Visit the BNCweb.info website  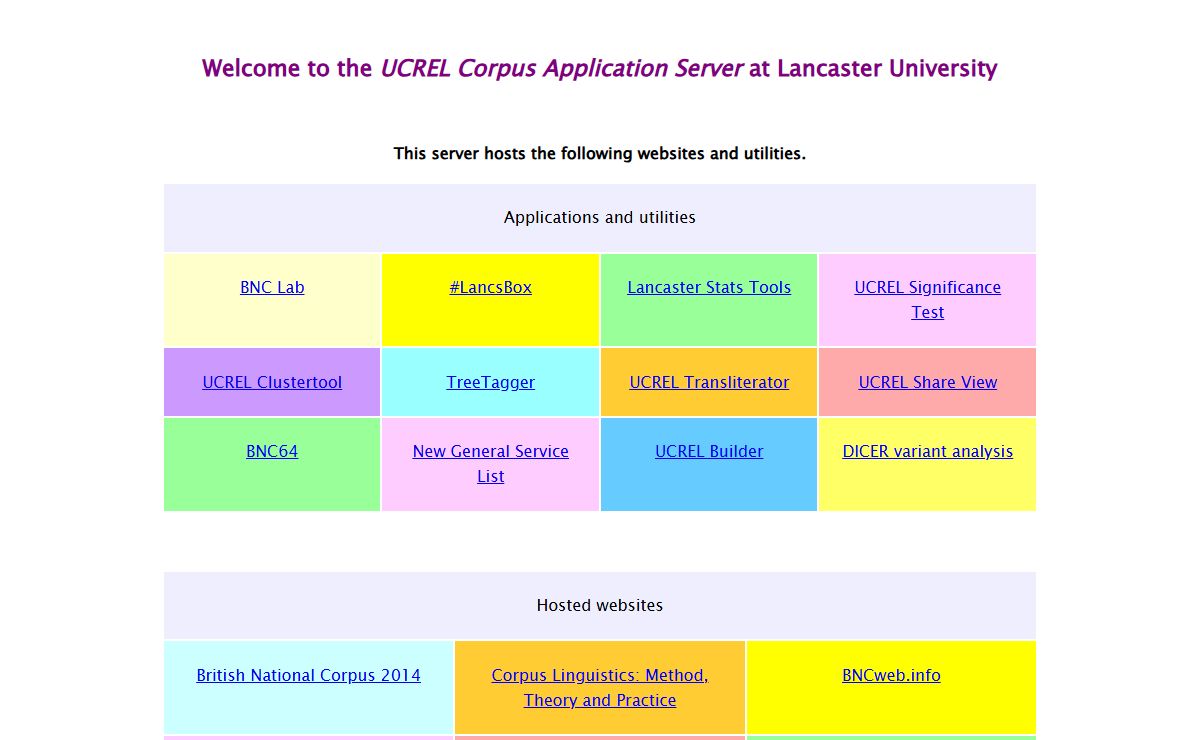click(891, 675)
